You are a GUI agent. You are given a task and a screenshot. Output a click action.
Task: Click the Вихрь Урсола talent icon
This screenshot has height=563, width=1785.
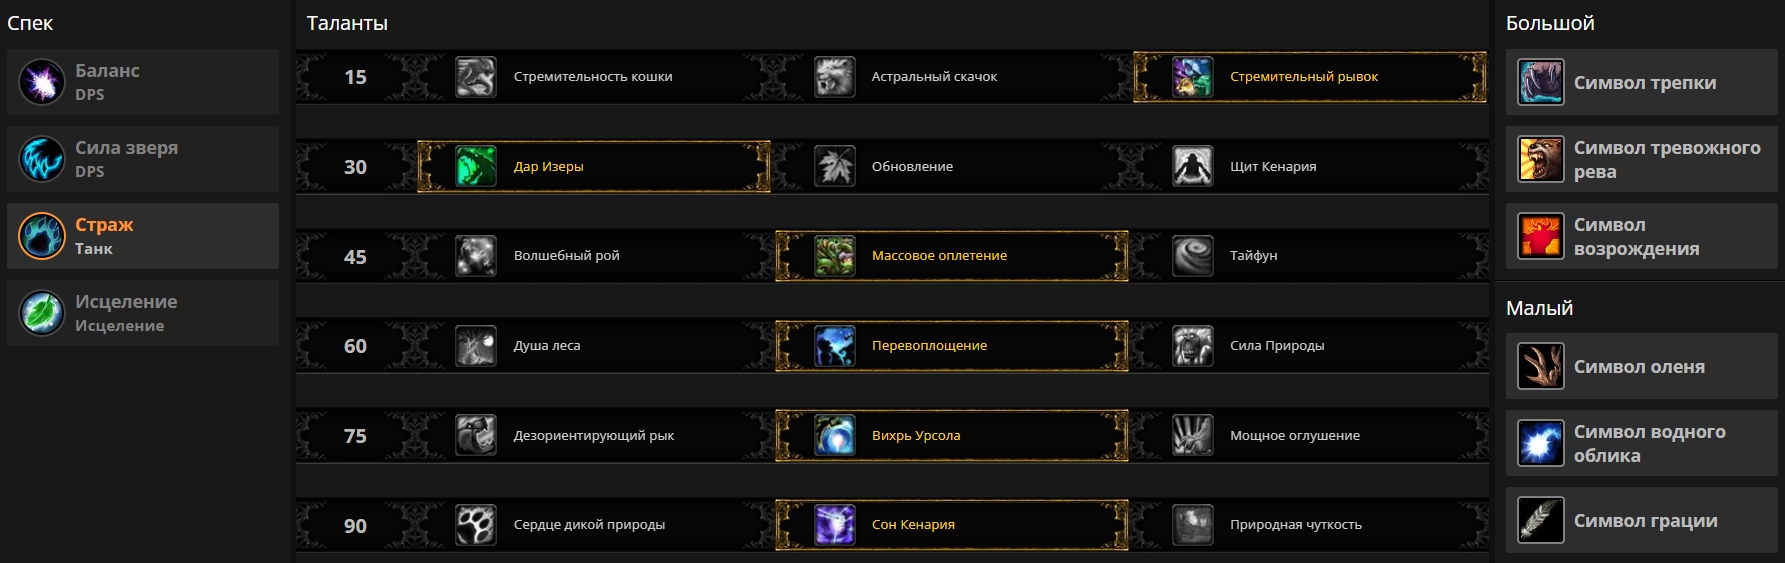pos(834,436)
